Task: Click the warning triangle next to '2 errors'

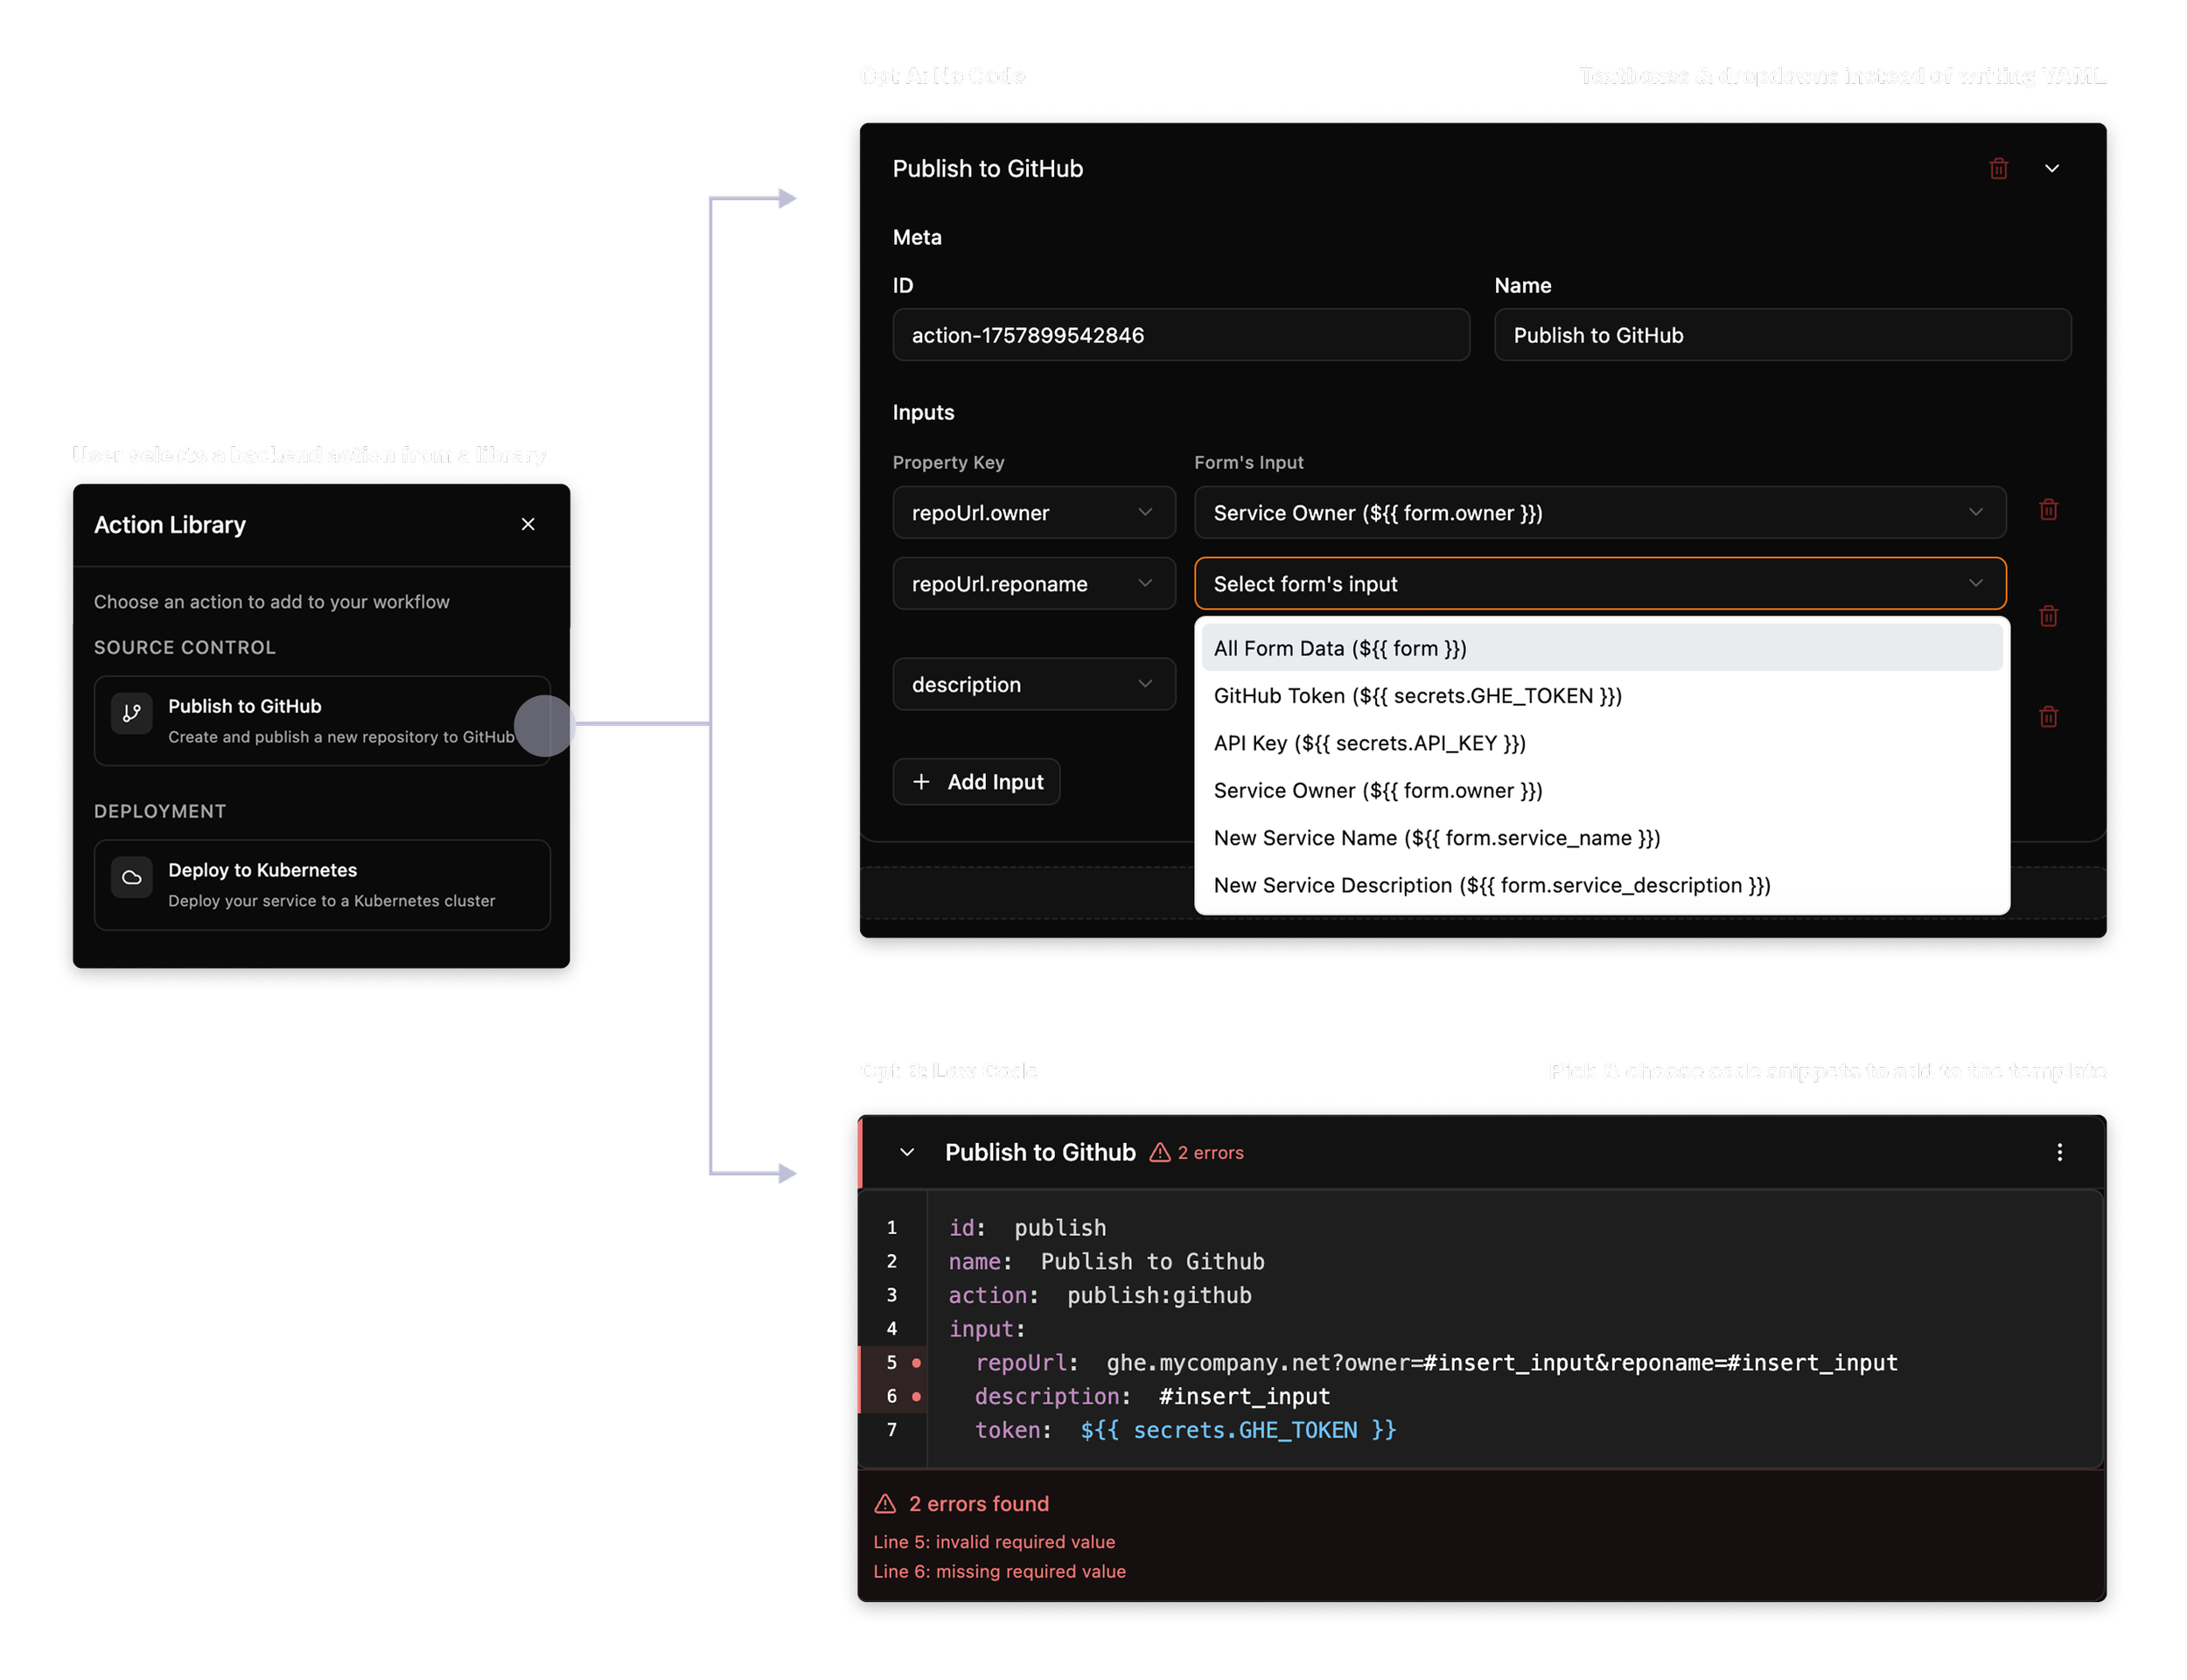Action: click(x=1159, y=1152)
